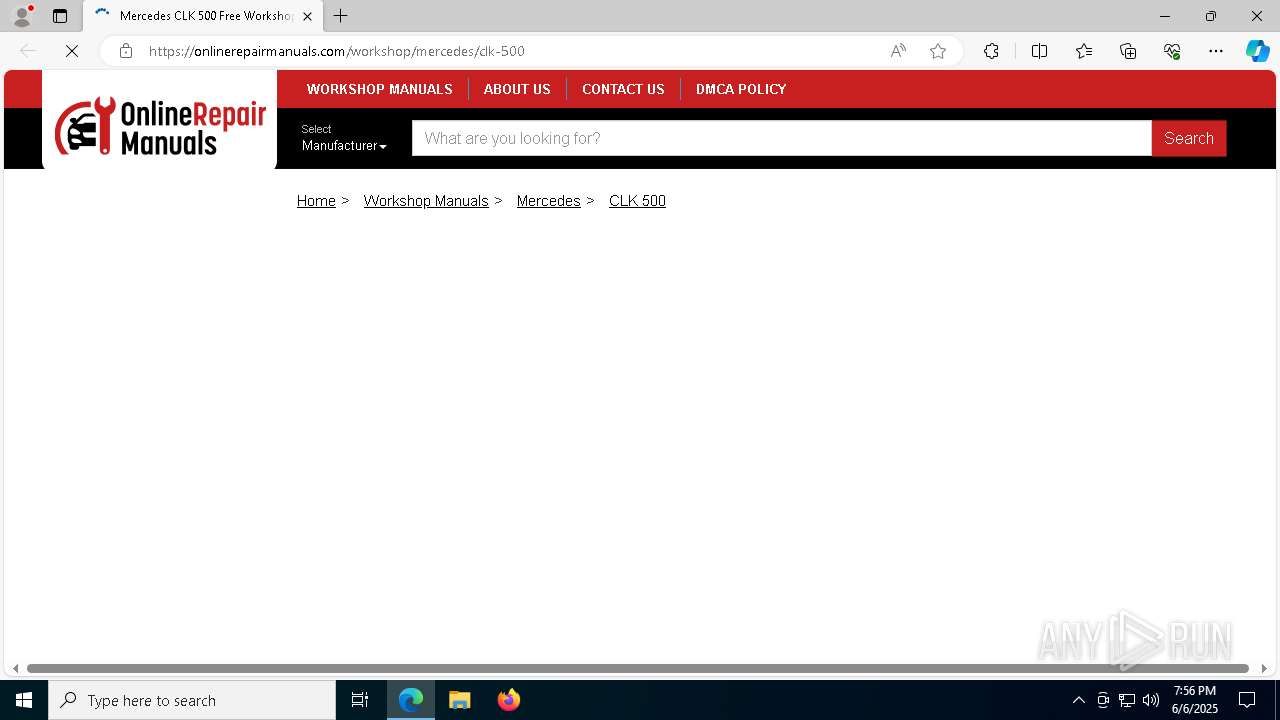Image resolution: width=1280 pixels, height=720 pixels.
Task: Open the notification center
Action: pos(1247,700)
